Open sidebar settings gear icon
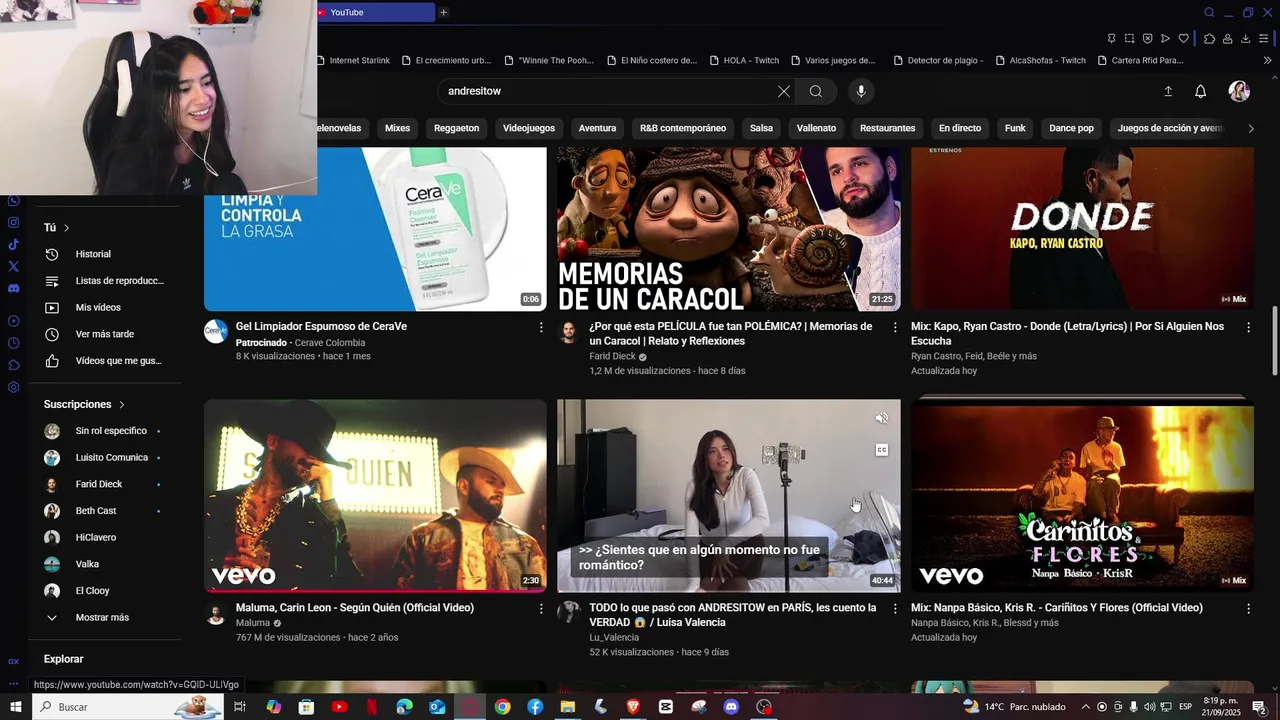 (x=13, y=387)
